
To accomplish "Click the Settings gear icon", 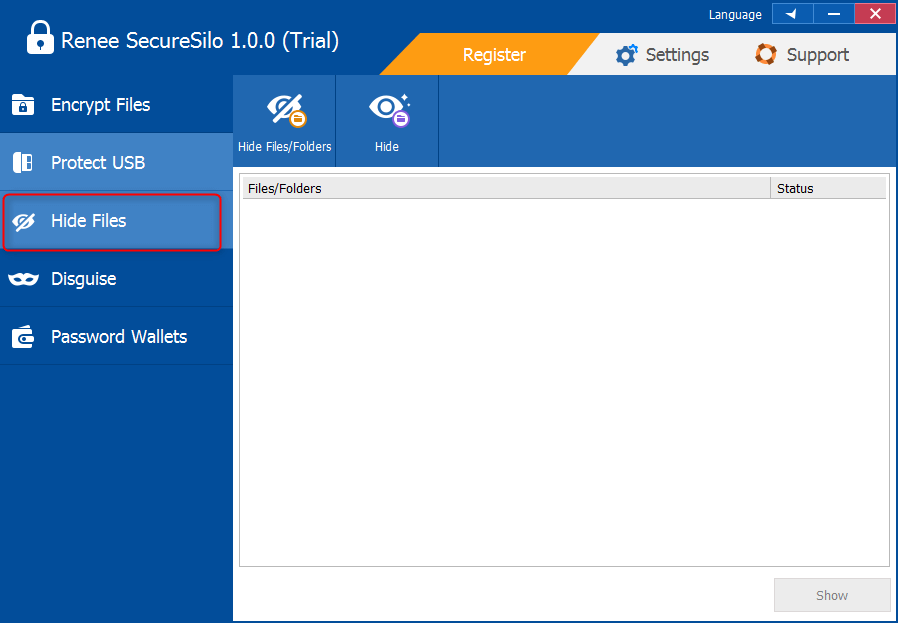I will tap(626, 55).
